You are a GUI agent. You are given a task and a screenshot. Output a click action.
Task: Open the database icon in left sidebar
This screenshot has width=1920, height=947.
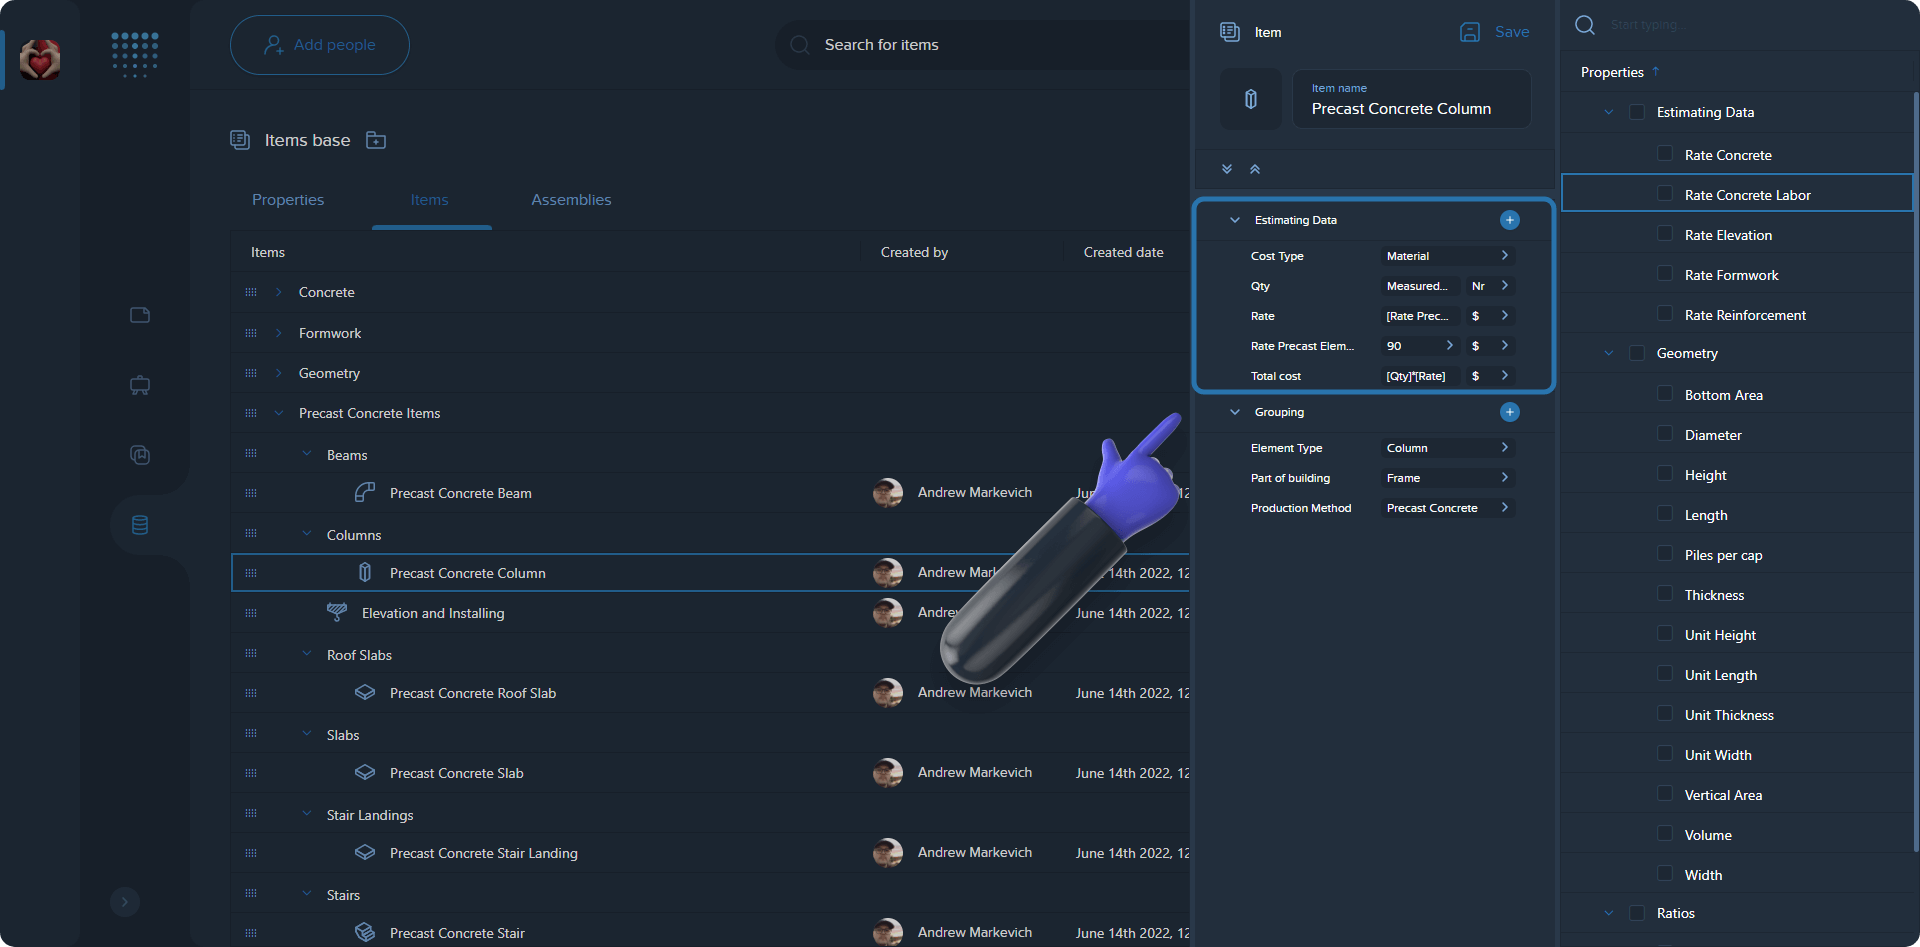point(140,525)
